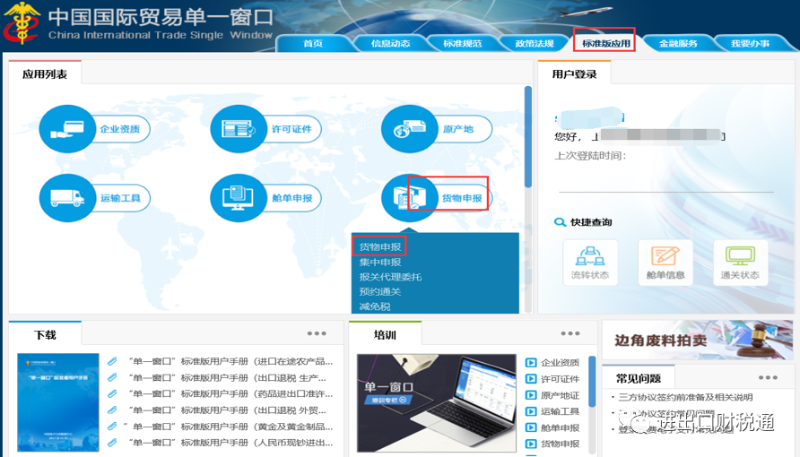The image size is (800, 457).
Task: Open 进口在途农产品 user manual link
Action: [231, 362]
